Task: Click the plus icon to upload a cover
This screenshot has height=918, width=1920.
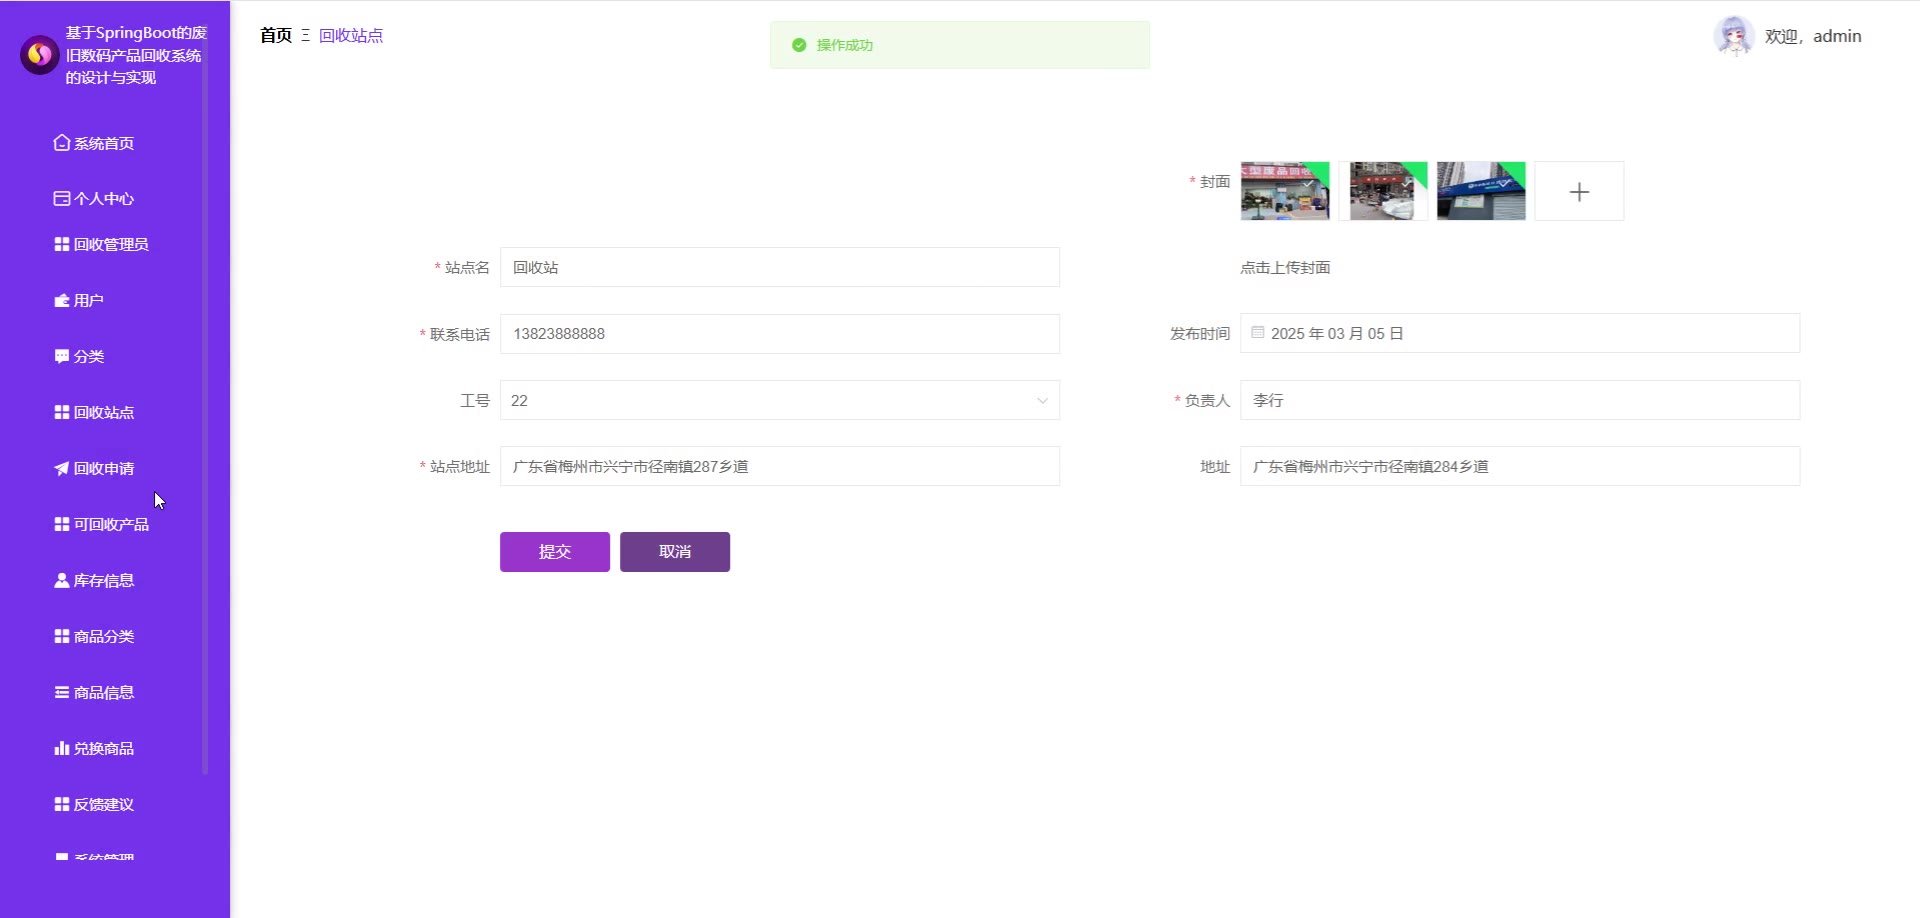Action: [x=1579, y=191]
